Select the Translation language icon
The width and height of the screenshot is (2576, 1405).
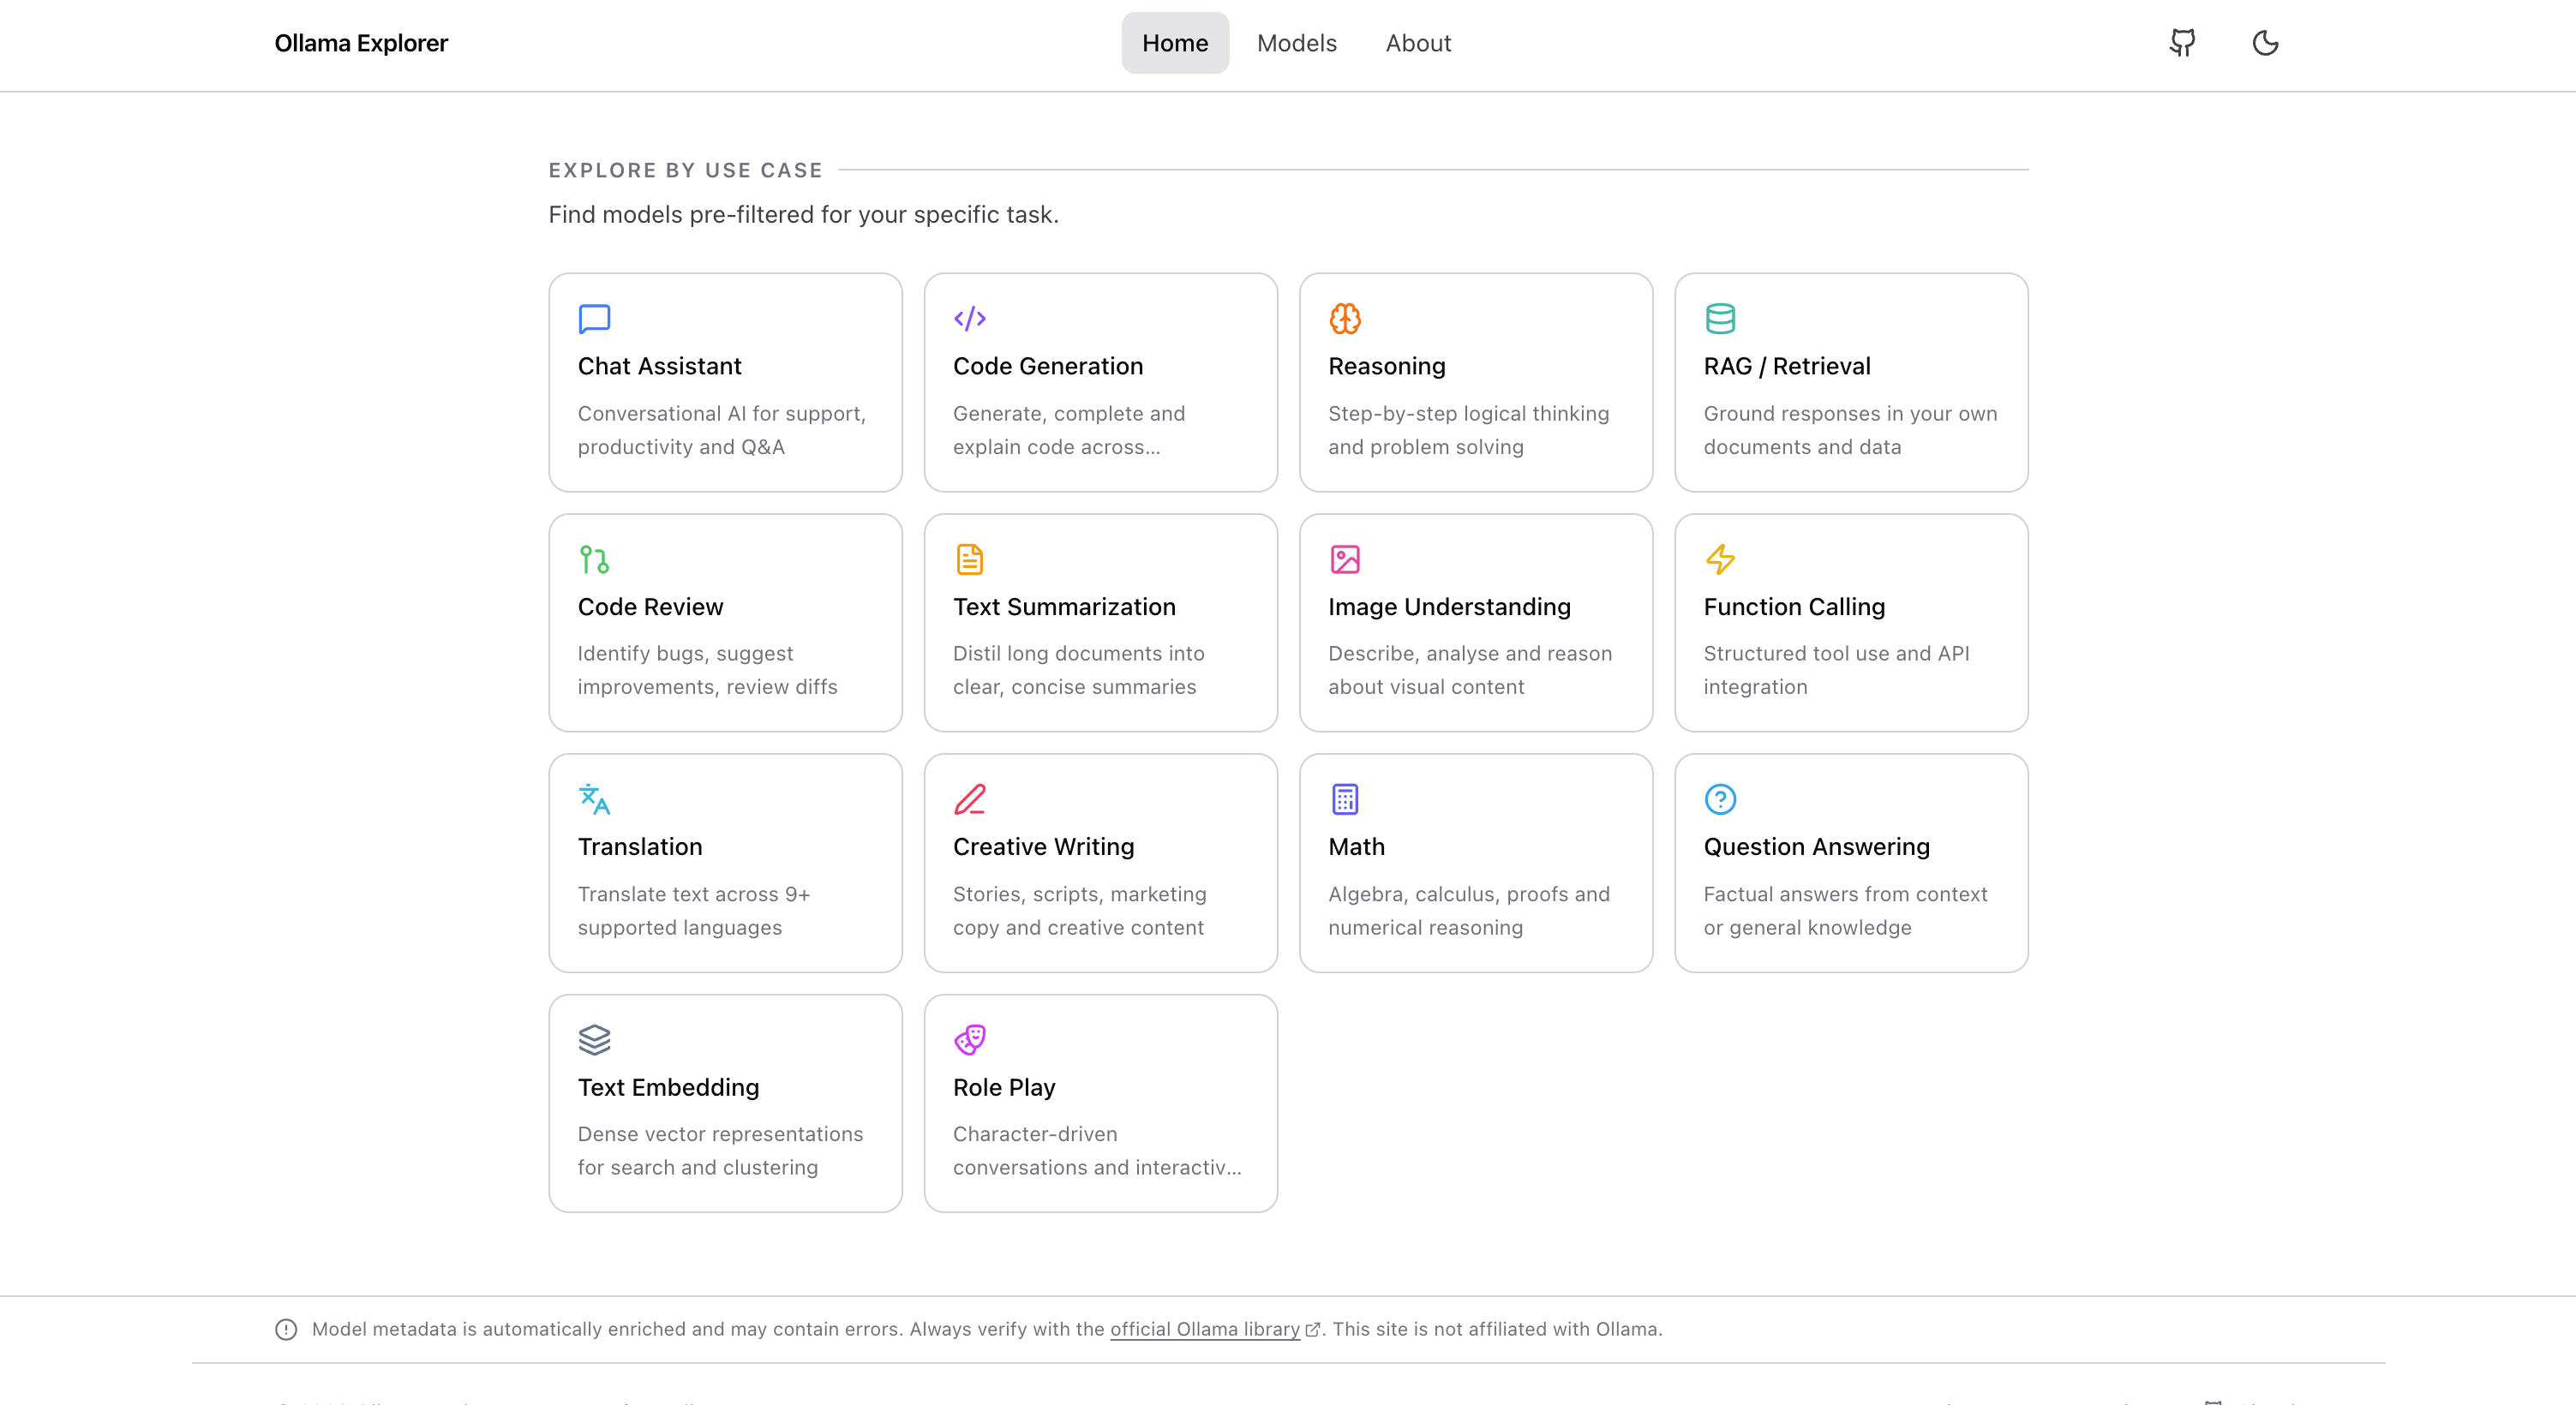click(594, 799)
